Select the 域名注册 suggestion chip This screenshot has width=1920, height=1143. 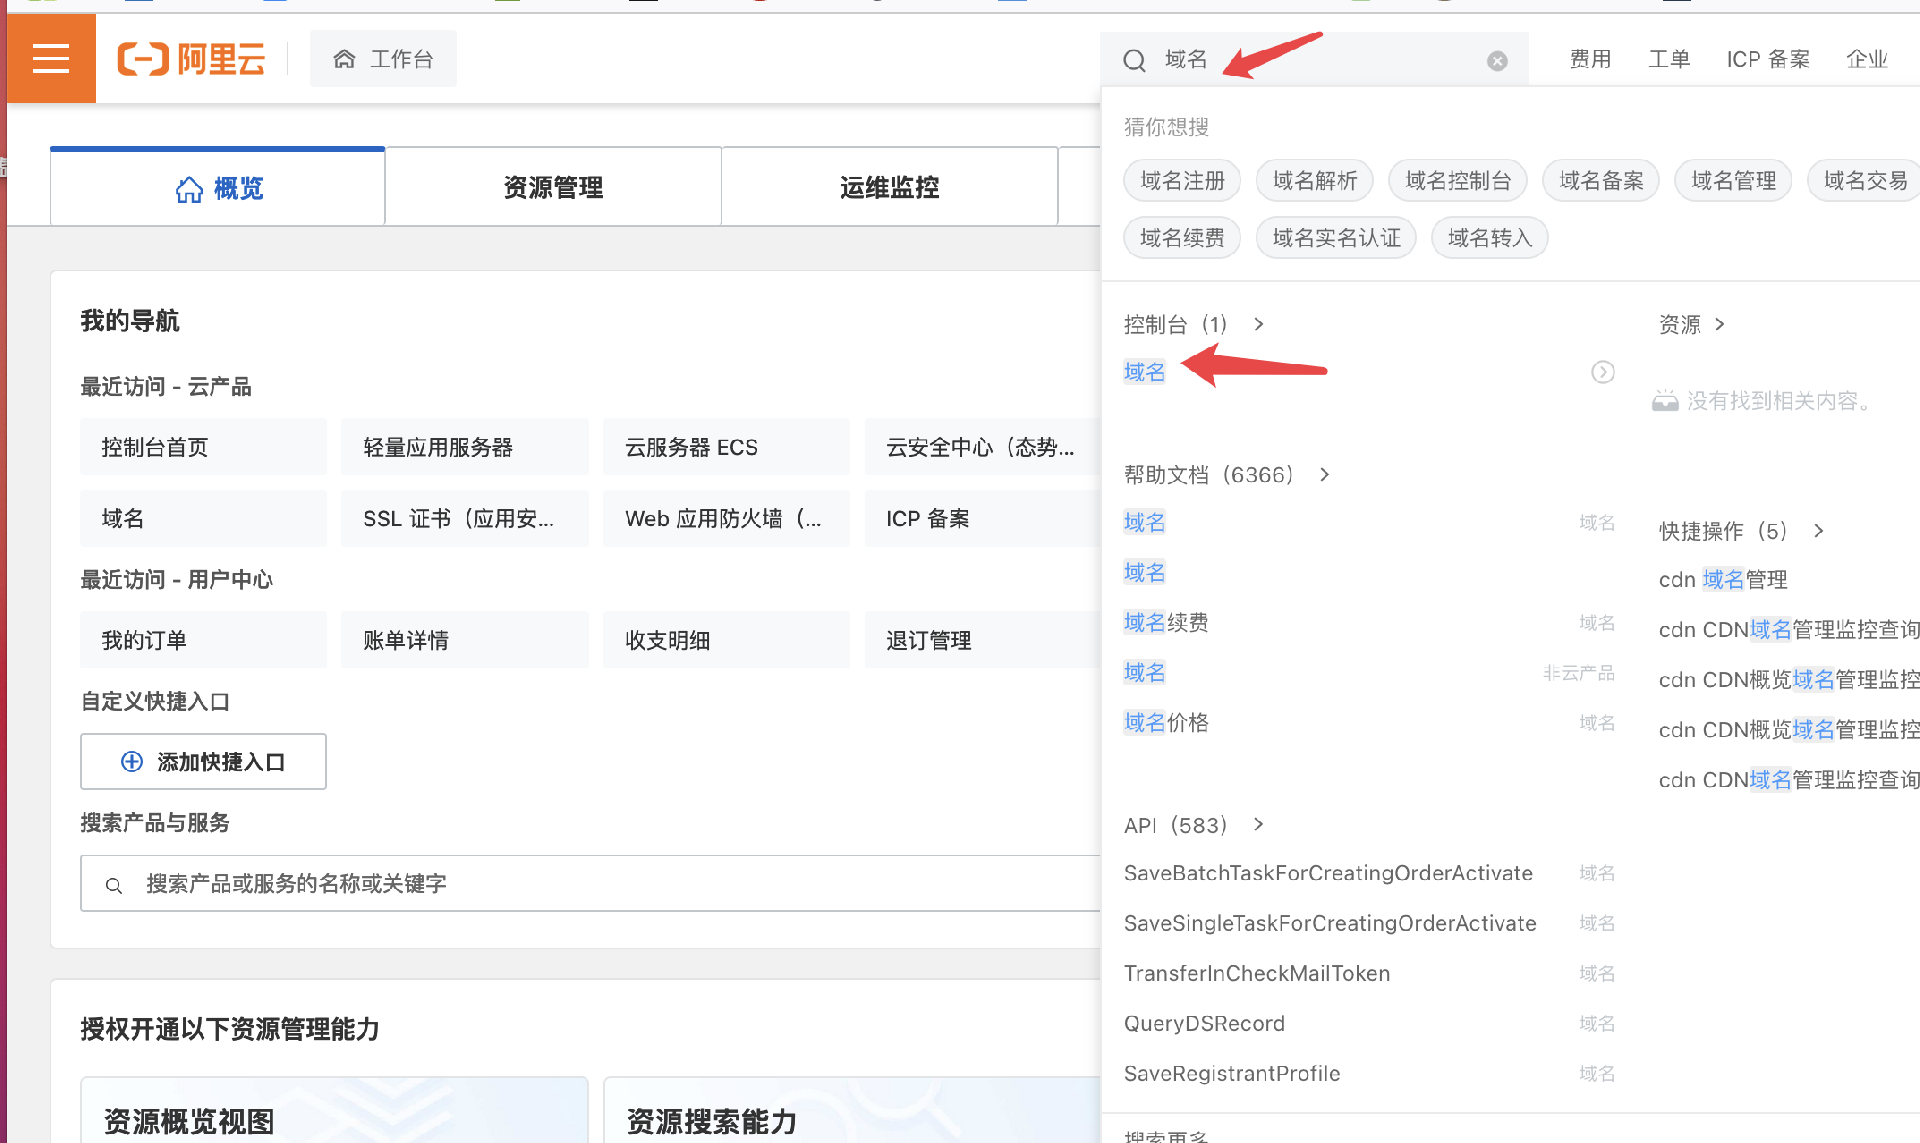(x=1182, y=180)
